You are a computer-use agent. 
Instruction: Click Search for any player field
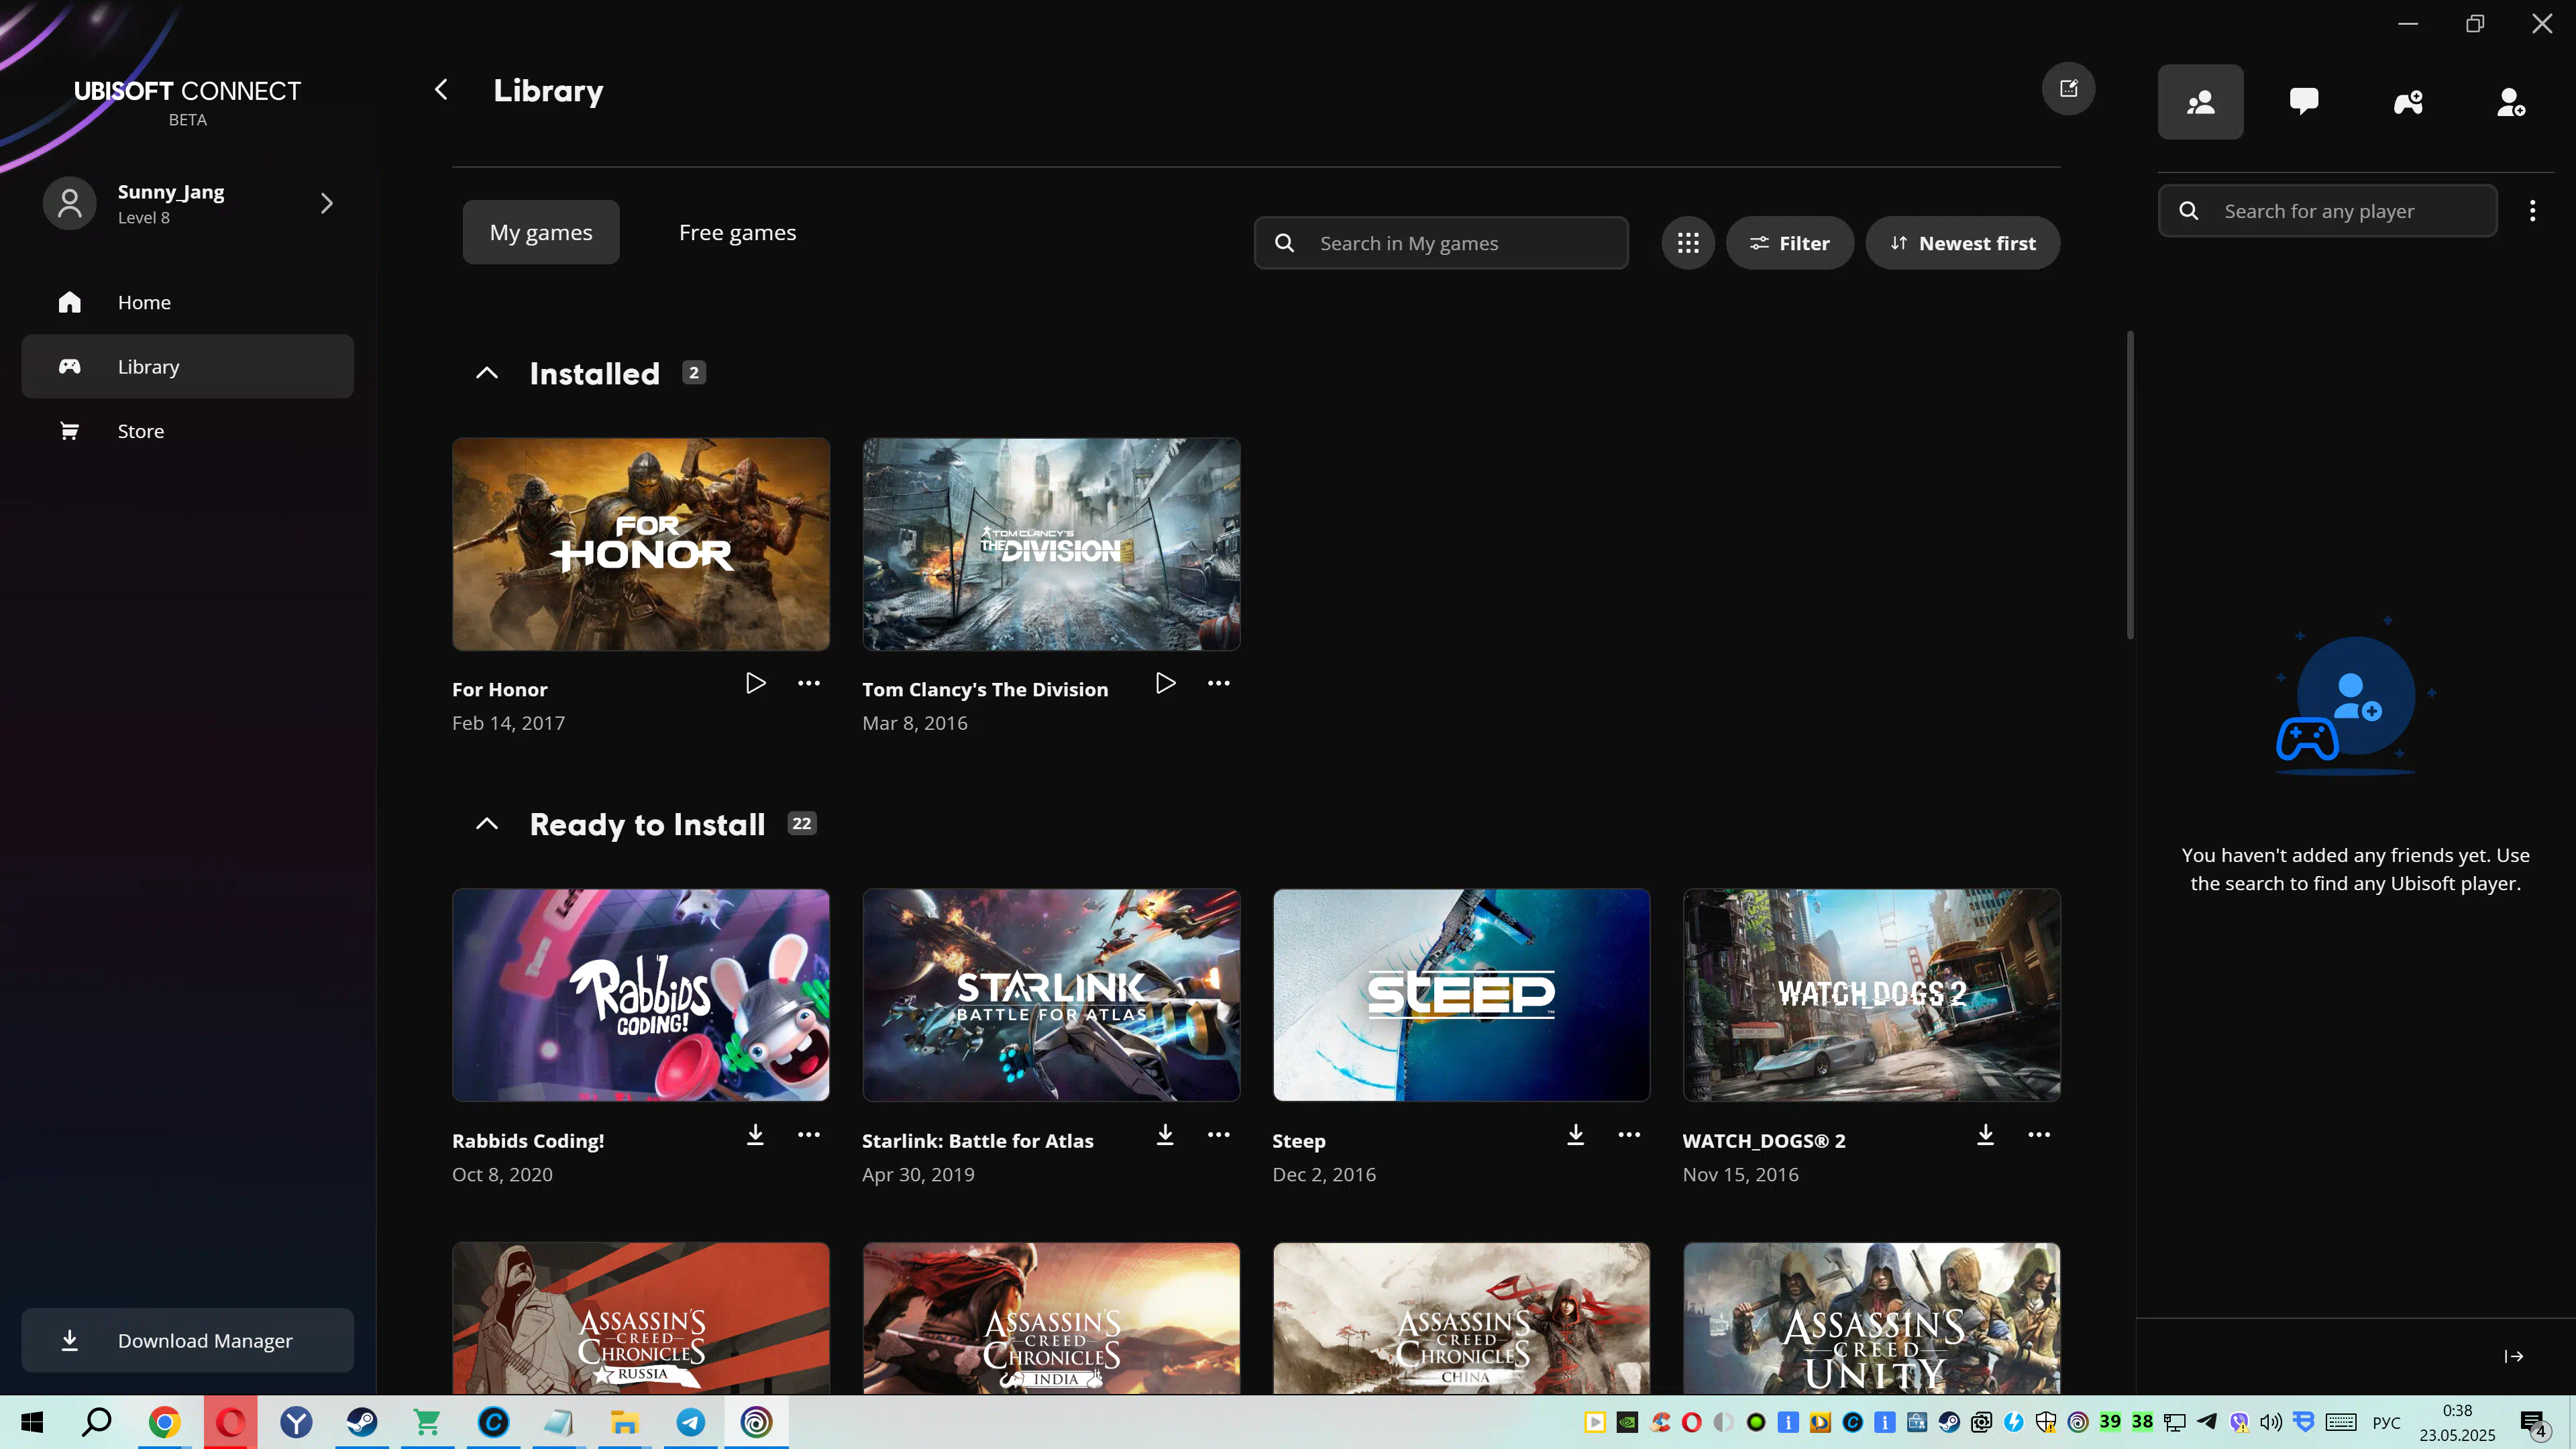coord(2327,211)
